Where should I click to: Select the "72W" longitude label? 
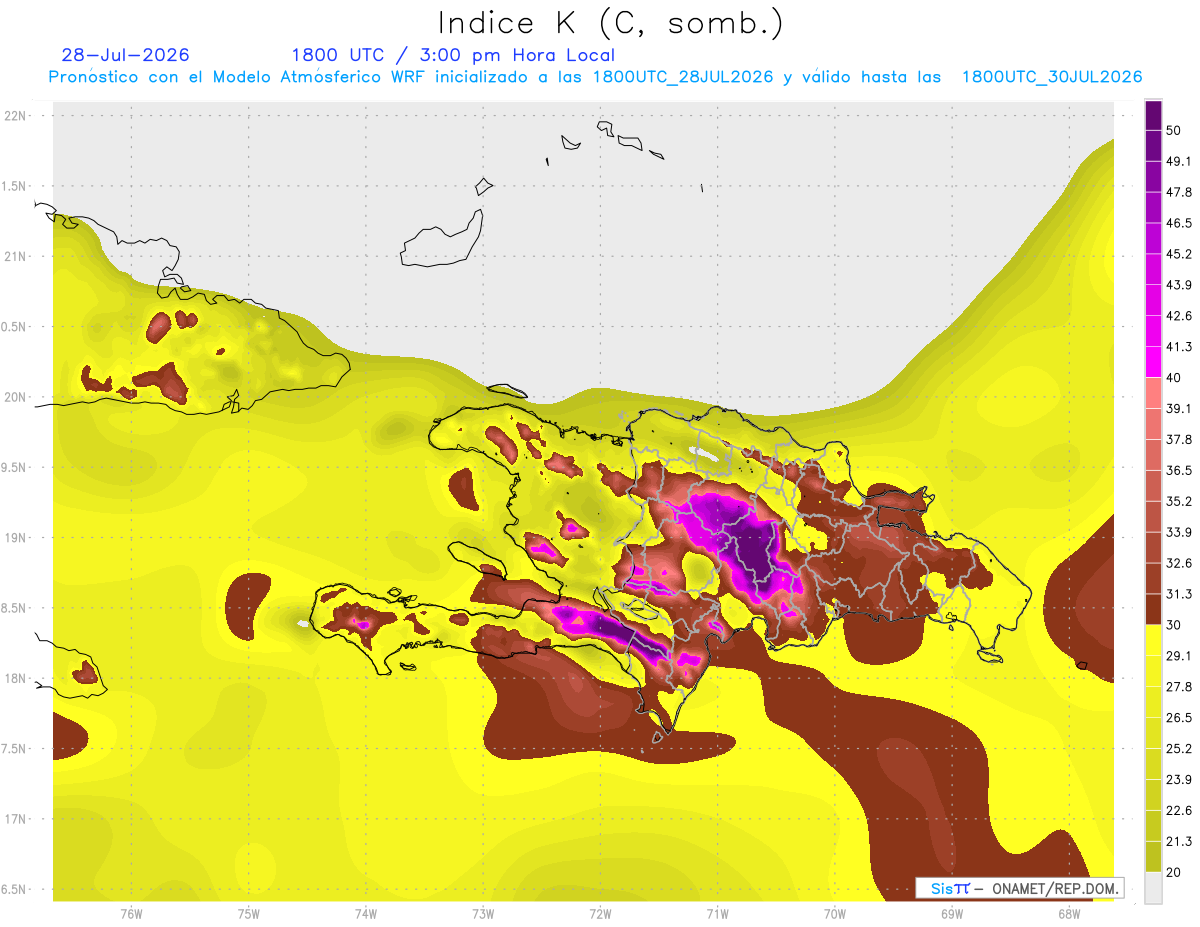(x=600, y=913)
